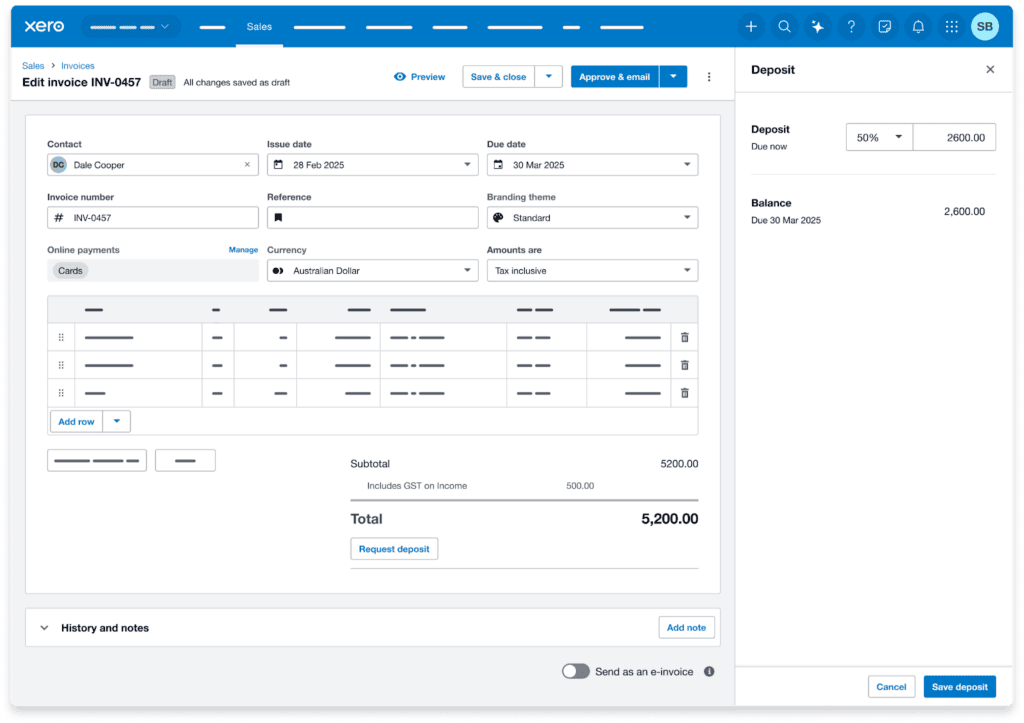Select the Sales tab in navigation
The width and height of the screenshot is (1024, 723).
tap(259, 27)
